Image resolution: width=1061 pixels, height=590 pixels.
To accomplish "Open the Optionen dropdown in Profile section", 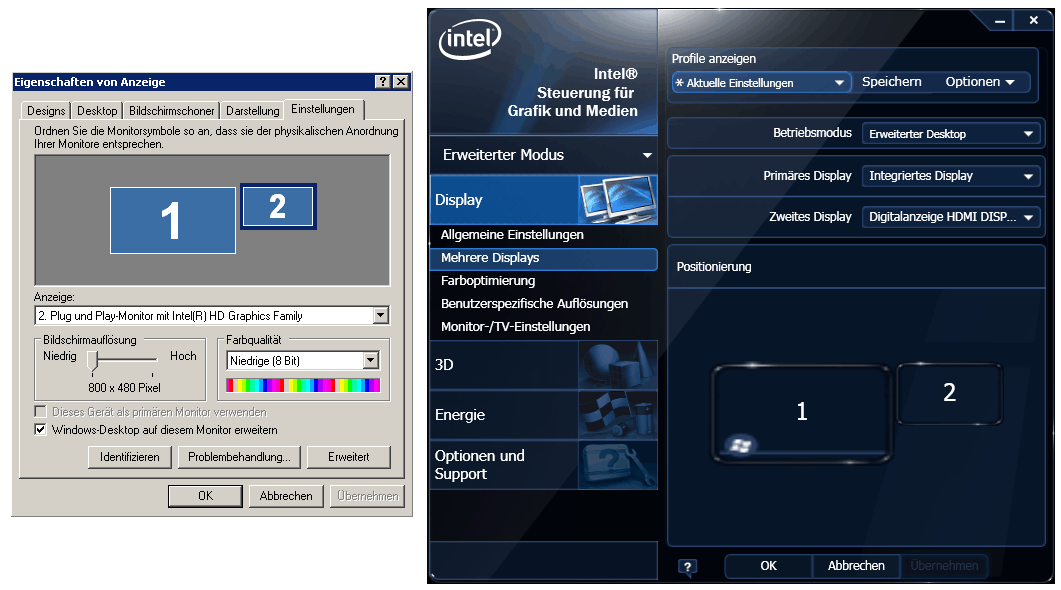I will click(980, 82).
